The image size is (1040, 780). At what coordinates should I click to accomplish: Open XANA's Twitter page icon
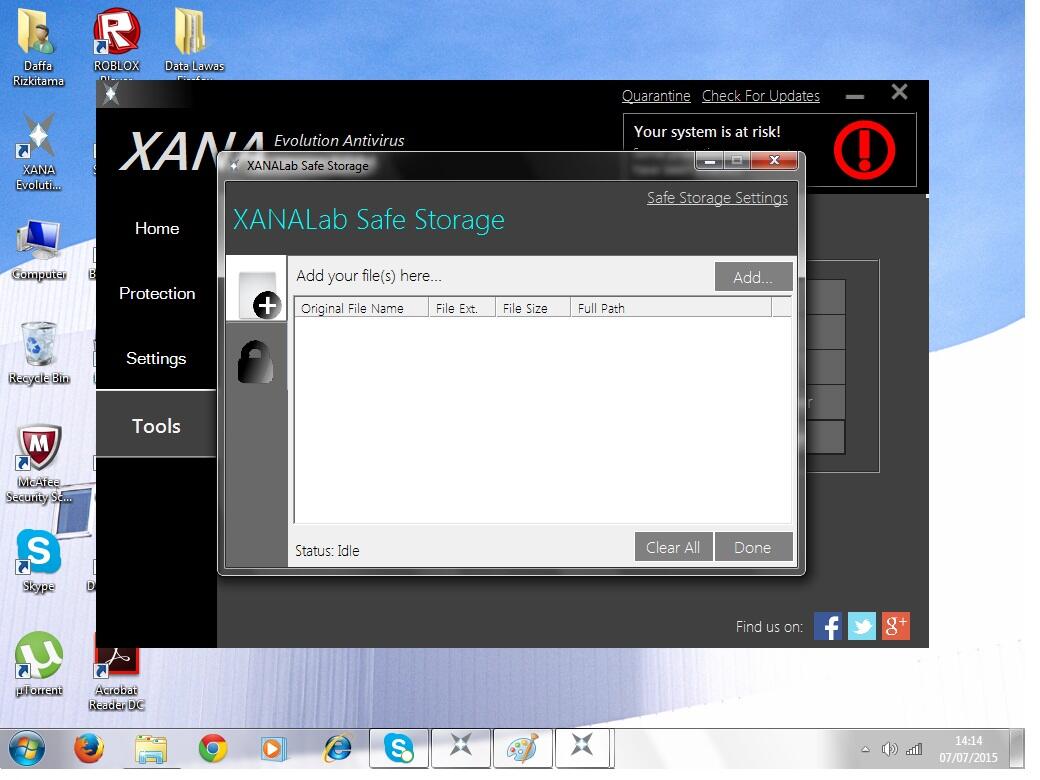[x=862, y=626]
